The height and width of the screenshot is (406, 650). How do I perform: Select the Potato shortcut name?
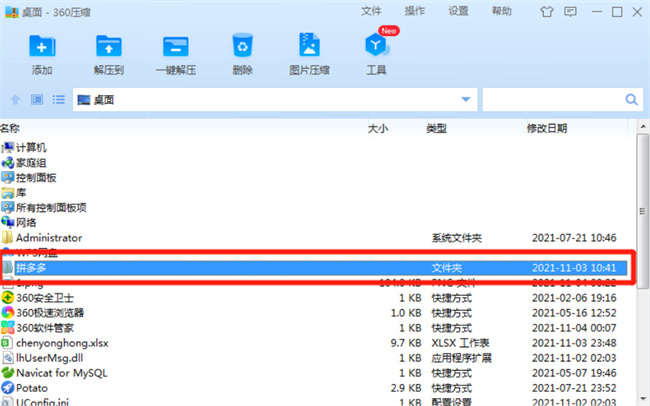tap(32, 388)
